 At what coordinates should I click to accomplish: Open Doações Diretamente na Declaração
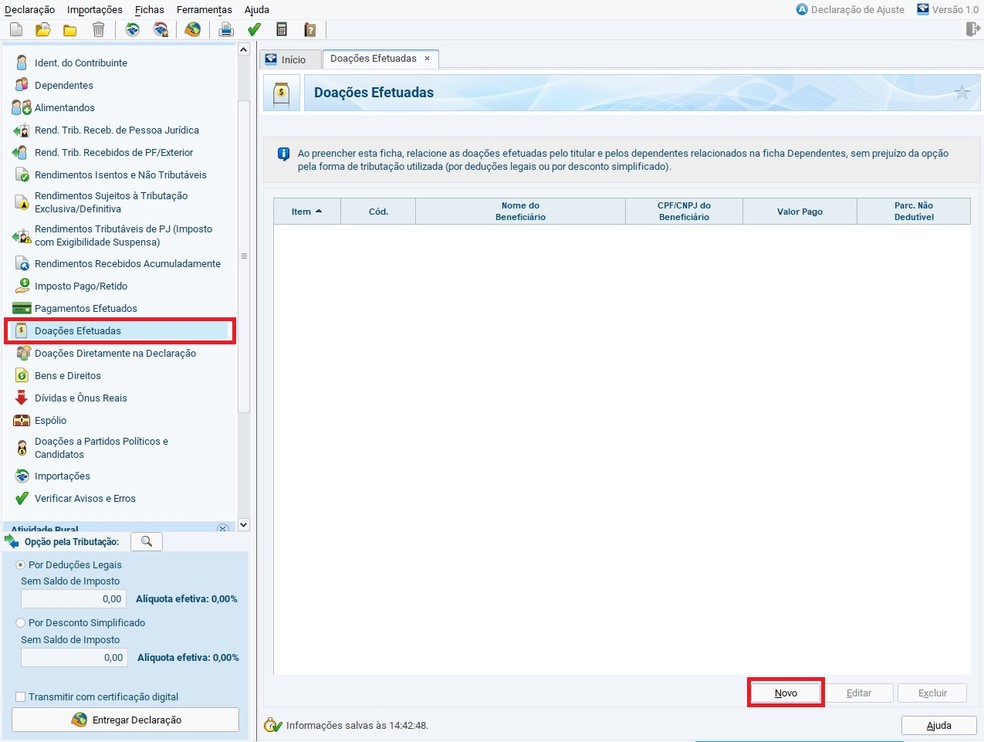coord(115,353)
